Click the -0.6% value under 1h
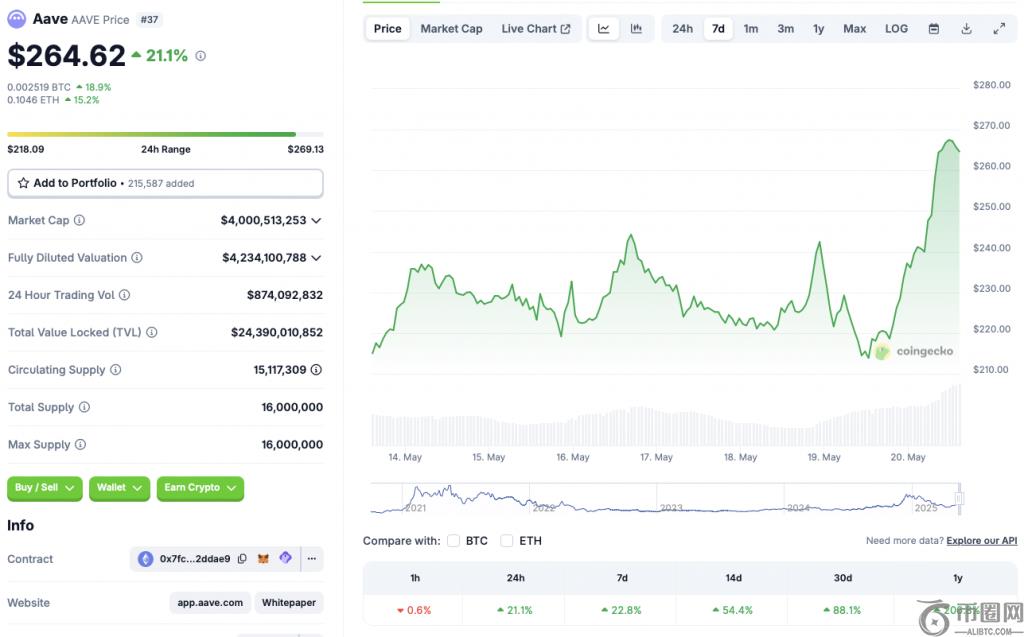1024x637 pixels. pyautogui.click(x=419, y=610)
